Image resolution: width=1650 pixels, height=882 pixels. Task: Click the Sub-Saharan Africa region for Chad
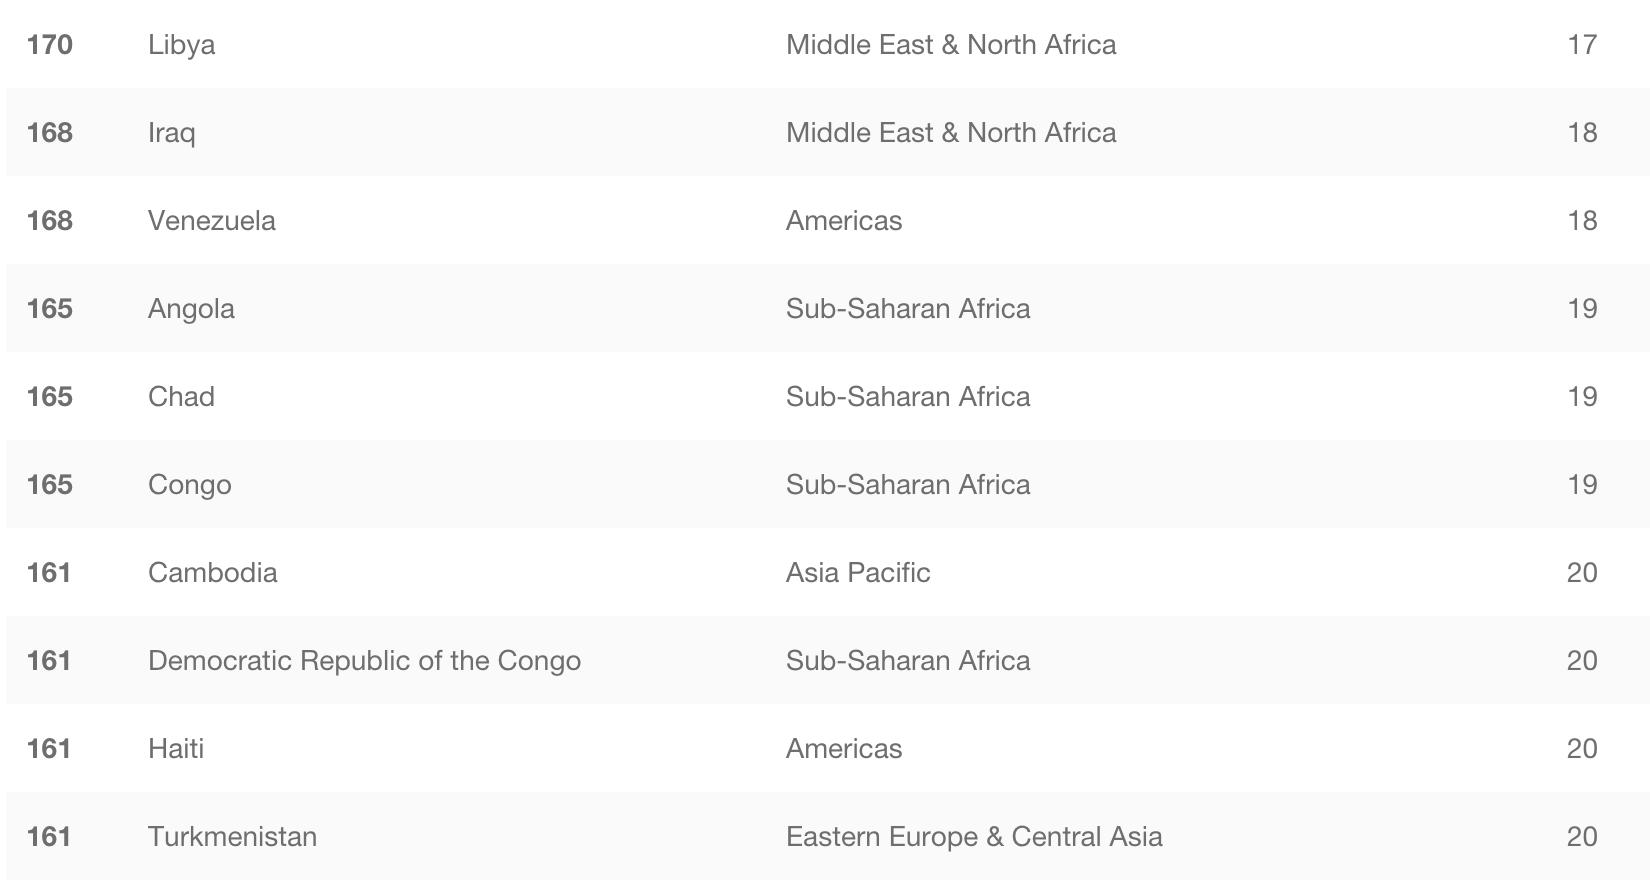[x=908, y=396]
